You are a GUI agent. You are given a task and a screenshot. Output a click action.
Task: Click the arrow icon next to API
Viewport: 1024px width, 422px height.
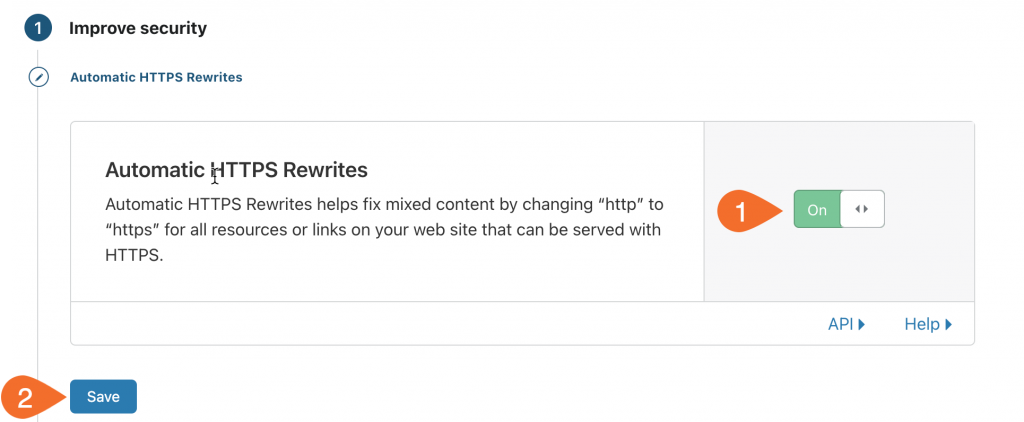point(862,324)
